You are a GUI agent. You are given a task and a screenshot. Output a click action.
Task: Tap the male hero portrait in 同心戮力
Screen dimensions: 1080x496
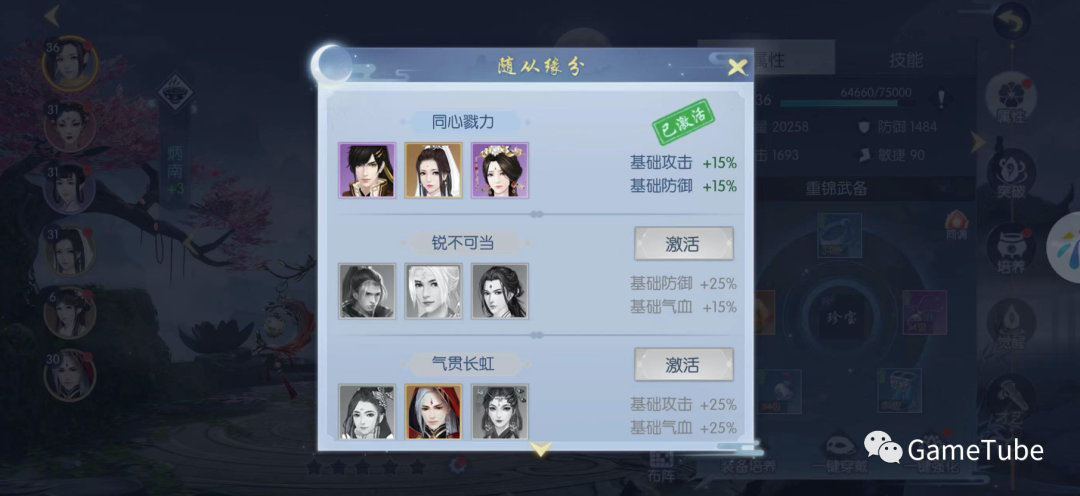(x=367, y=170)
